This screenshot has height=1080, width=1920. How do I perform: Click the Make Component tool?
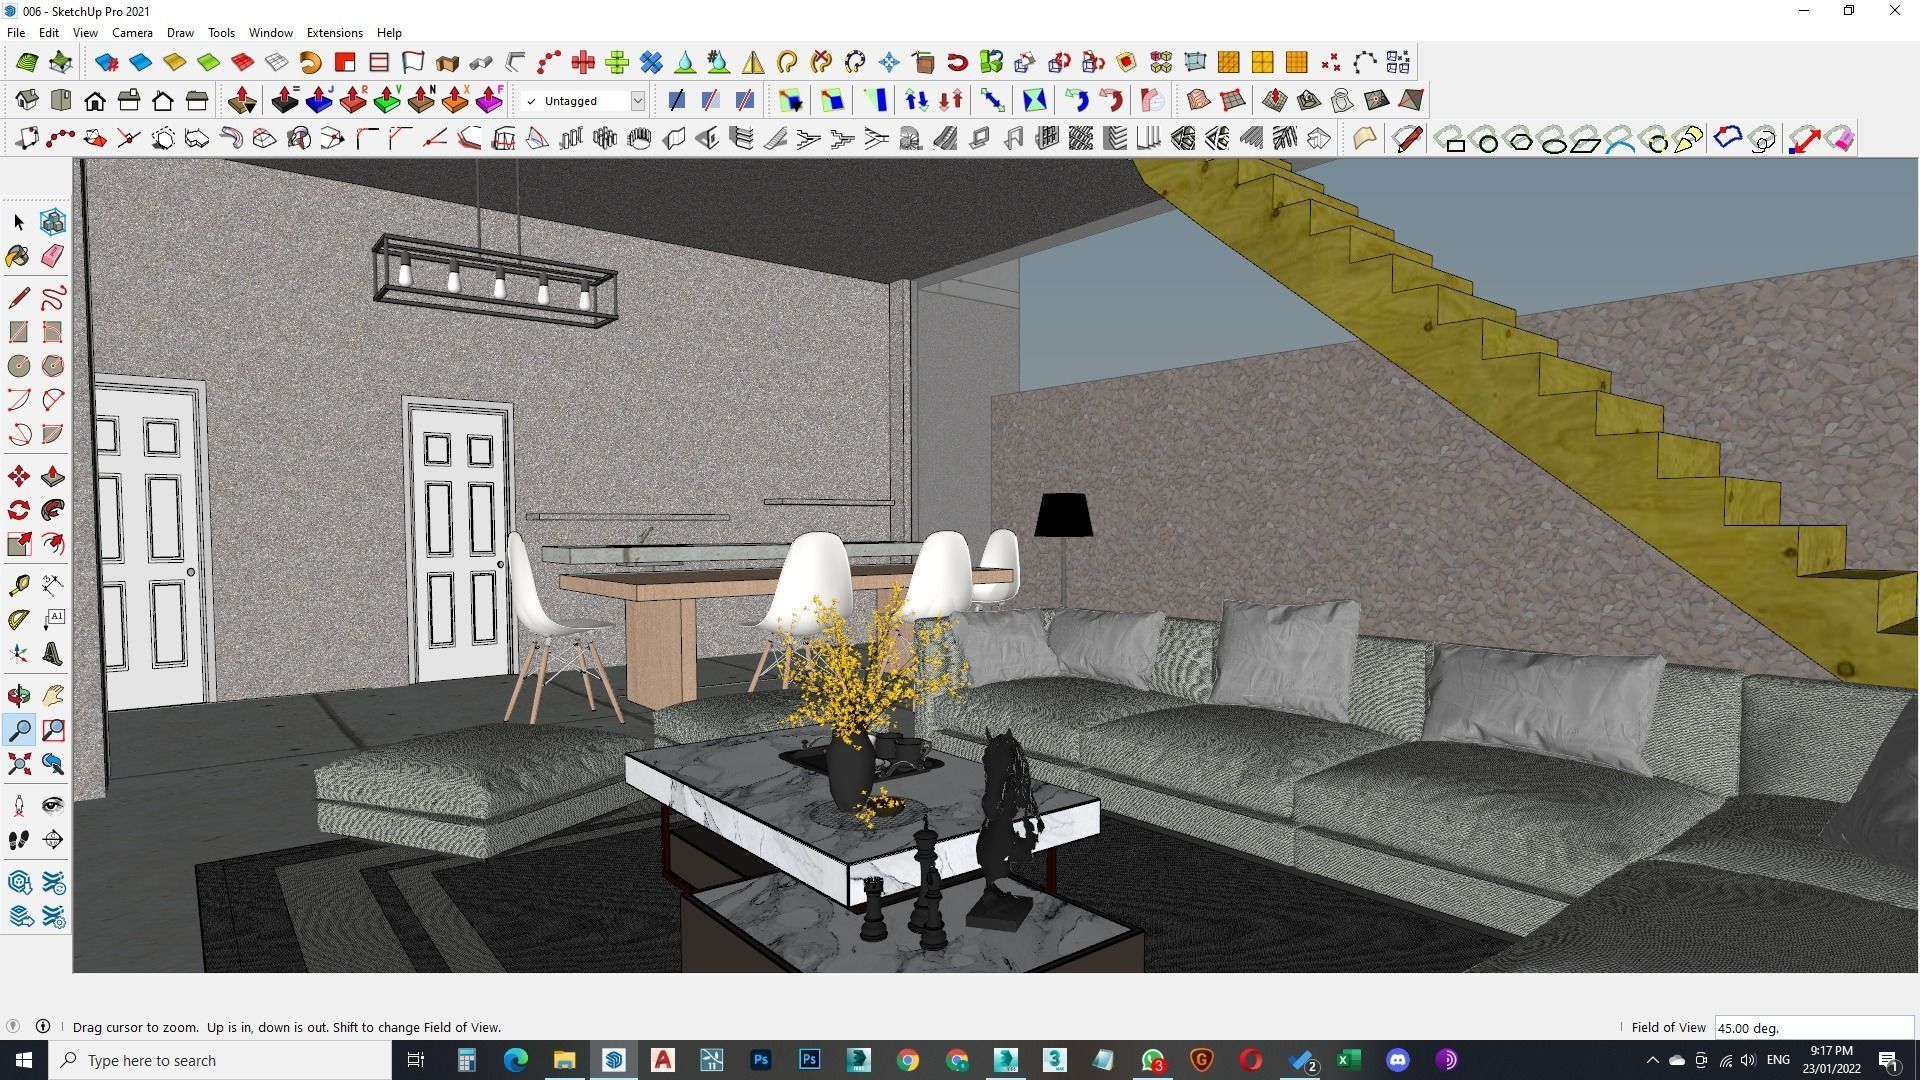coord(53,222)
